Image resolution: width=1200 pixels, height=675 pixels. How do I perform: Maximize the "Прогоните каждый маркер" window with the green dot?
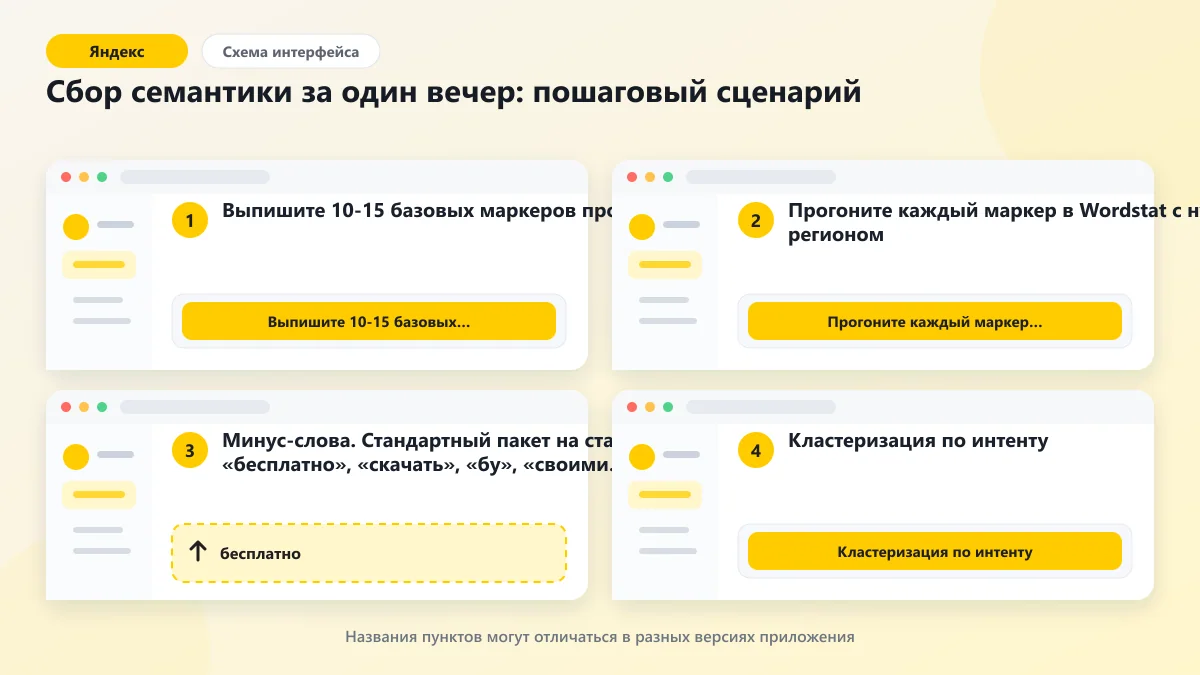668,177
